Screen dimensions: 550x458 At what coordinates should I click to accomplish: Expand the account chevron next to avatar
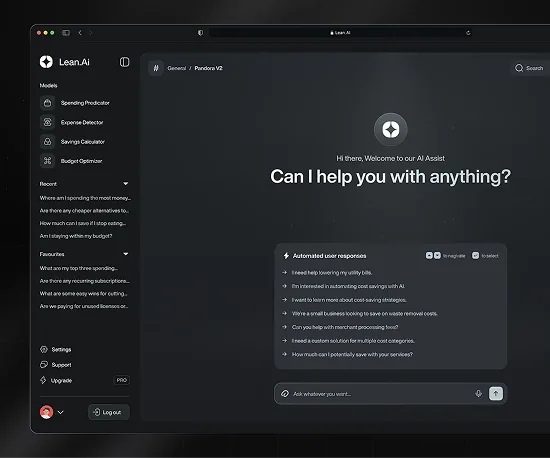(x=61, y=412)
